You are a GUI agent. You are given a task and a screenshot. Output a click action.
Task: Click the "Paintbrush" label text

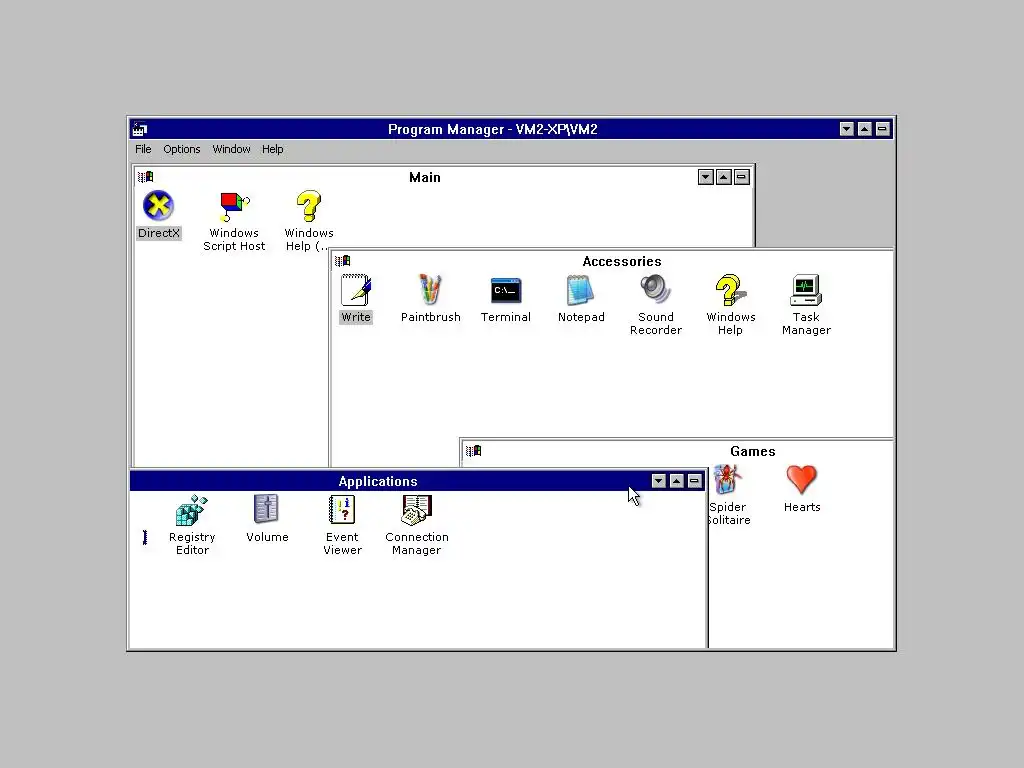[x=430, y=317]
